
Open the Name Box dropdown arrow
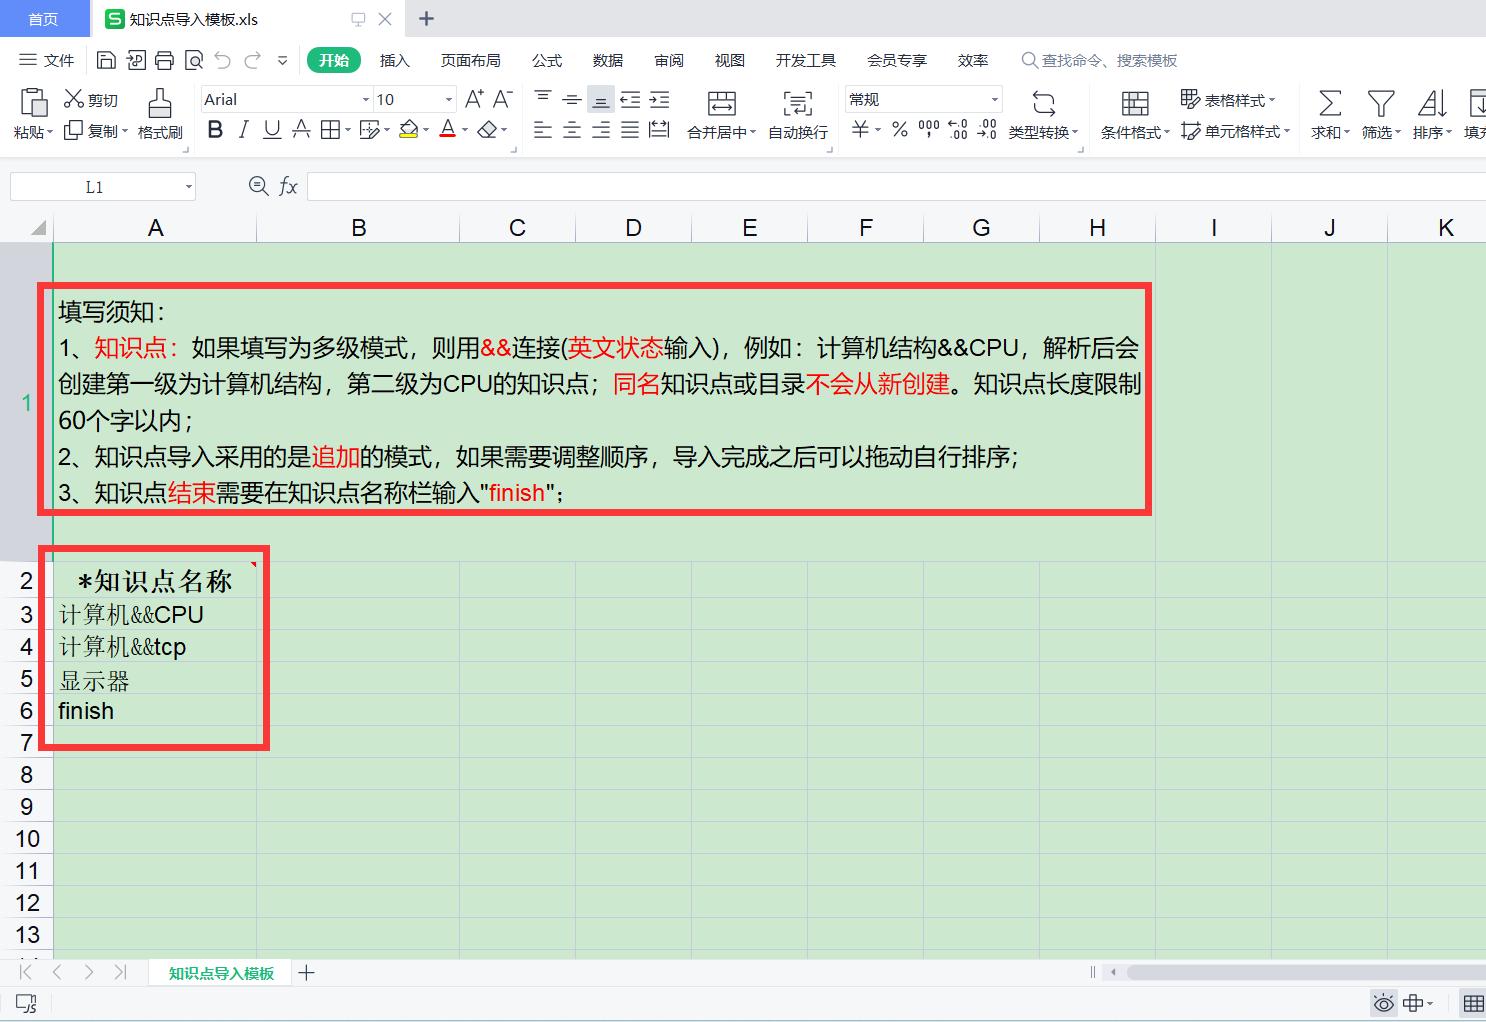[x=188, y=187]
